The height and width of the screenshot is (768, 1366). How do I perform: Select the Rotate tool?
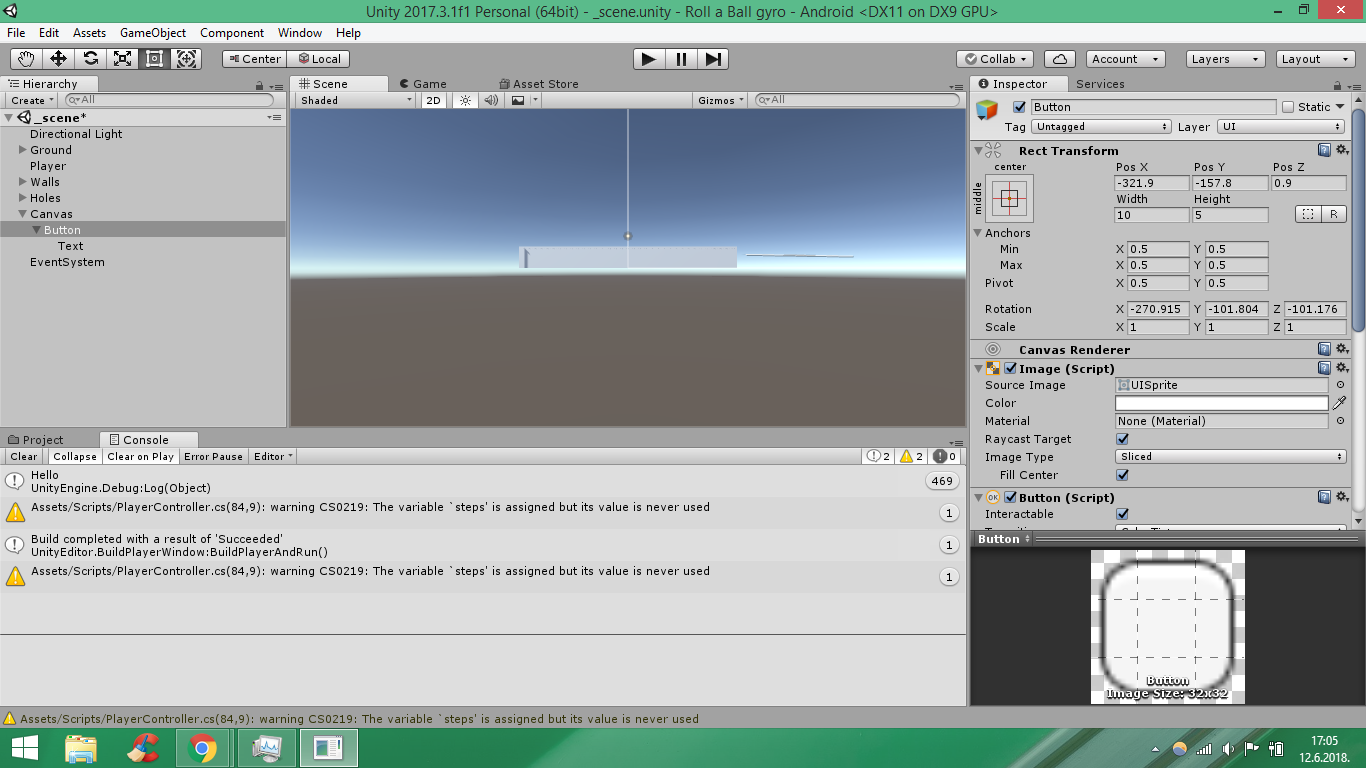pos(89,59)
